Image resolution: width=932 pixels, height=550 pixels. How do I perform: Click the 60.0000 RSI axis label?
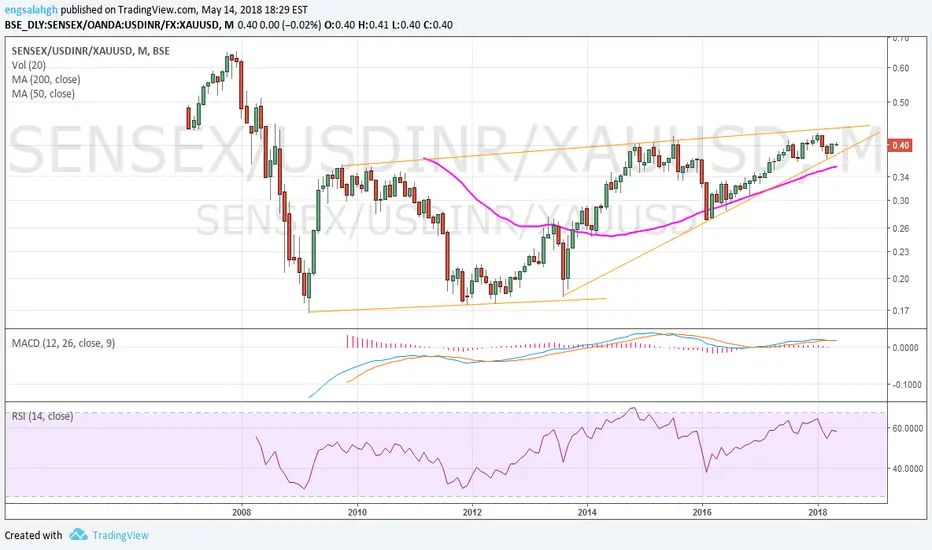coord(907,428)
